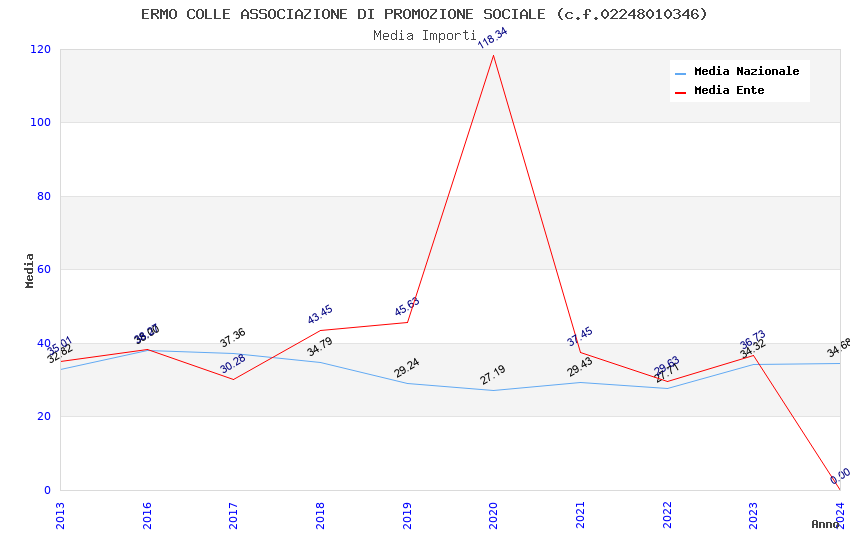
Task: Click the Media Nazionale legend label
Action: click(x=746, y=71)
